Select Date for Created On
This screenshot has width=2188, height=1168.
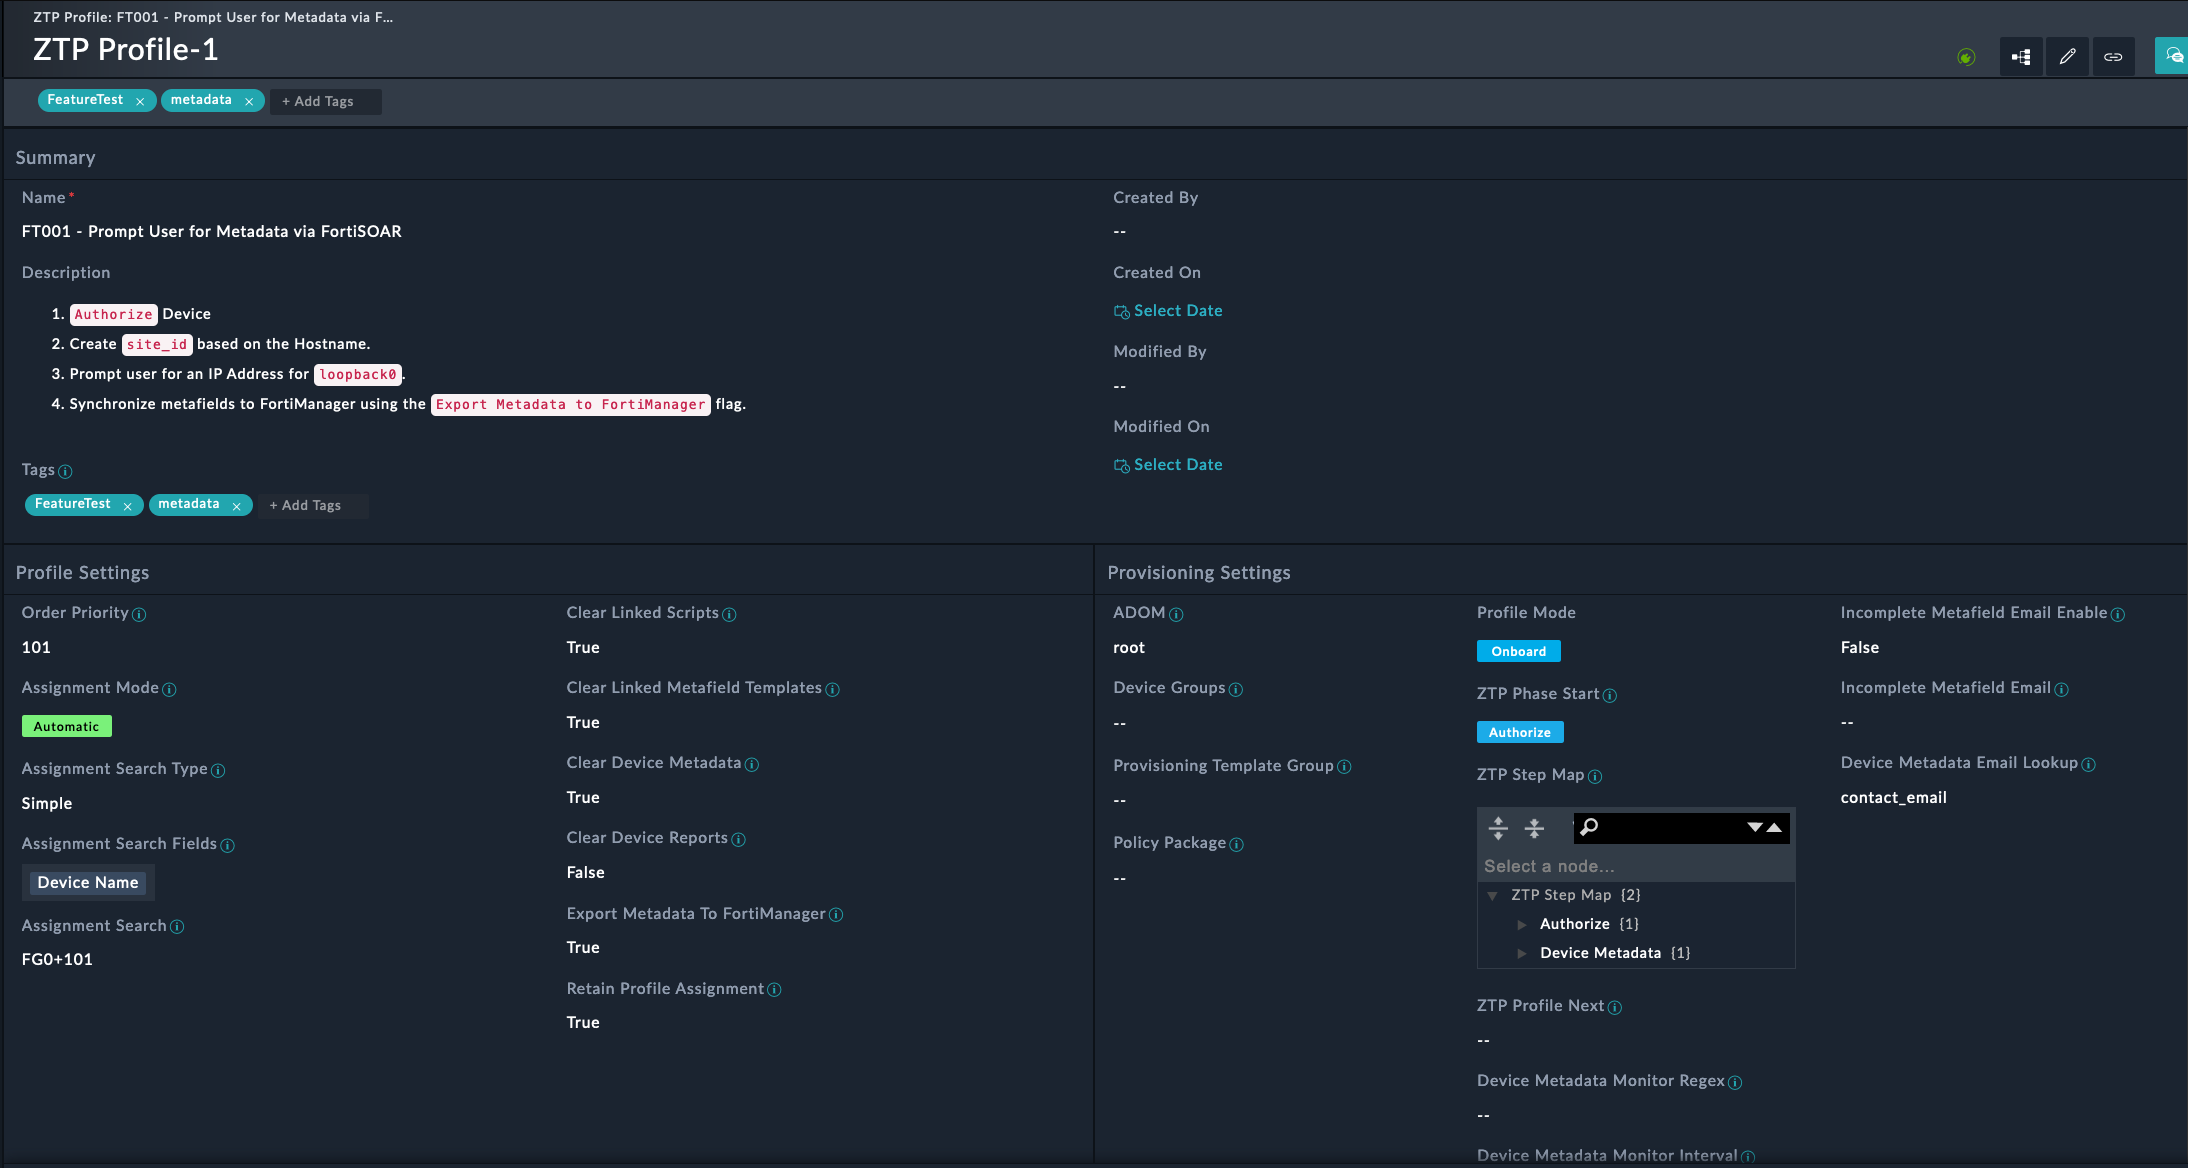tap(1168, 311)
